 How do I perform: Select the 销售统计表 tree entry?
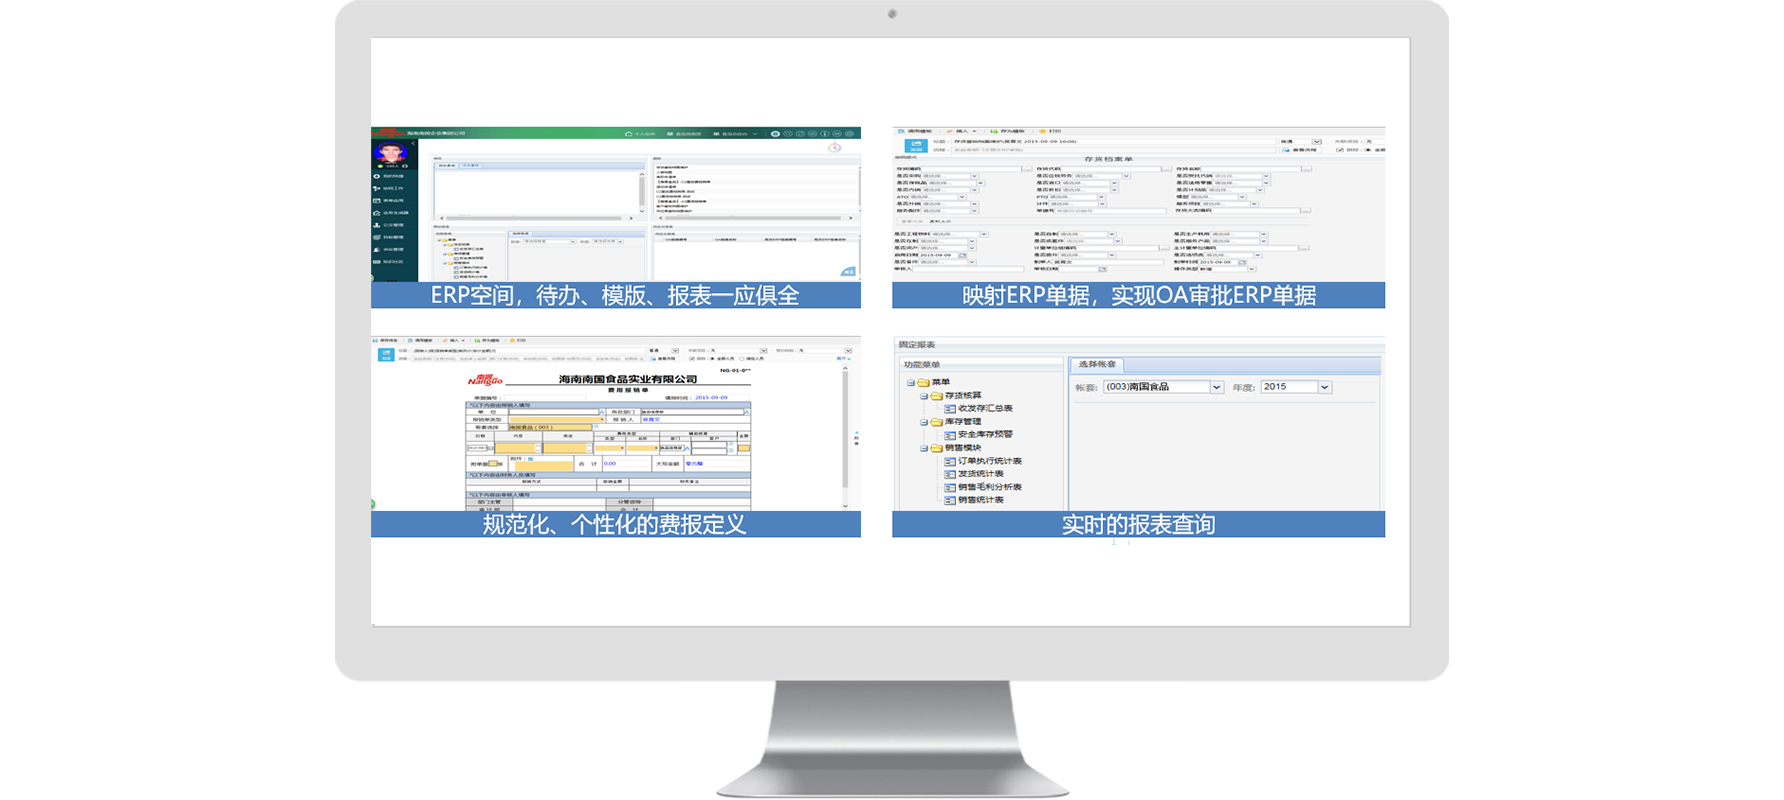coord(979,500)
